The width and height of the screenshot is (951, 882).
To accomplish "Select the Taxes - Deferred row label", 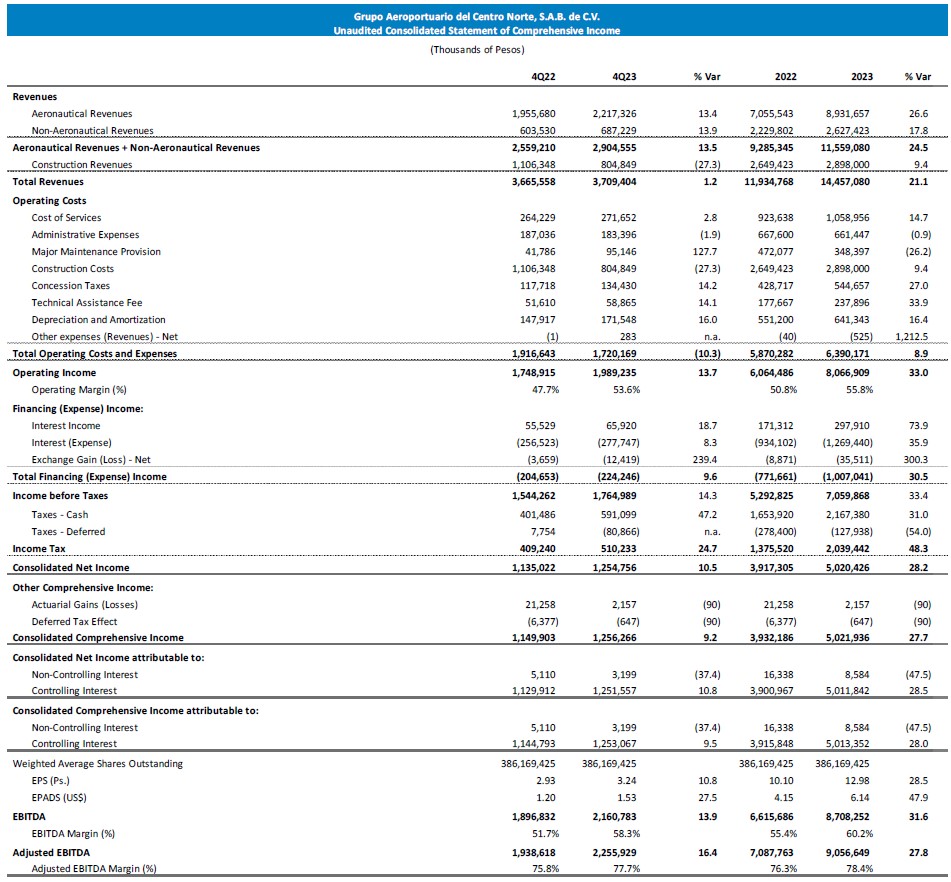I will pyautogui.click(x=68, y=532).
